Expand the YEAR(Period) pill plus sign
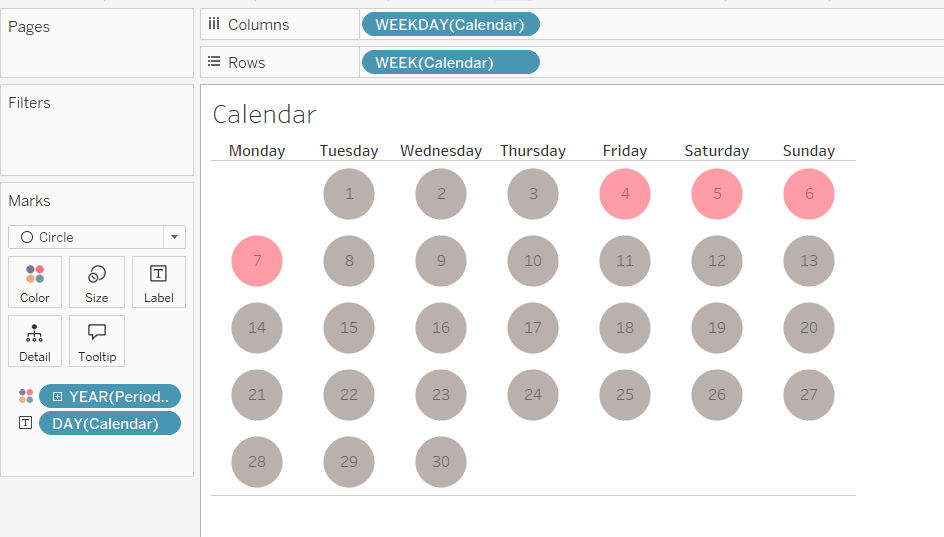The width and height of the screenshot is (944, 537). [x=57, y=396]
